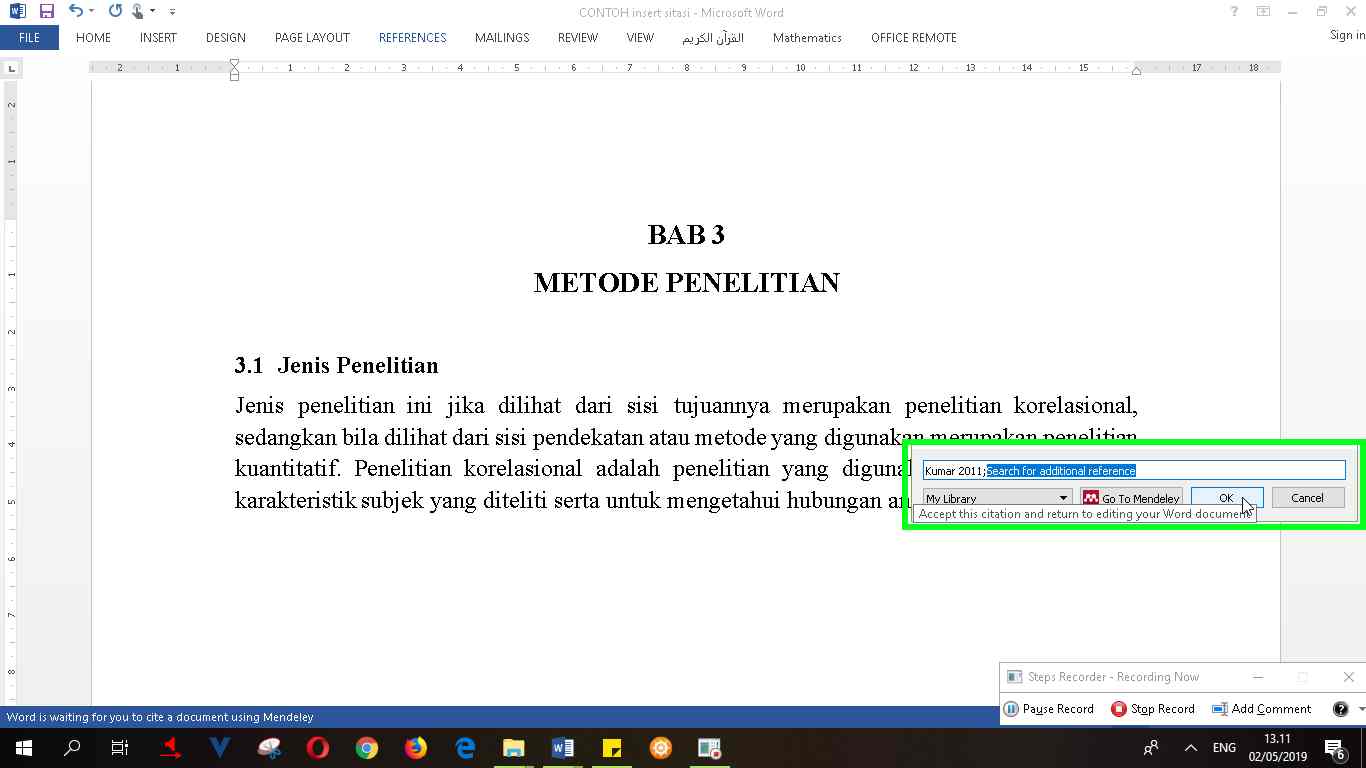Open the REFERENCES ribbon tab

click(x=412, y=38)
